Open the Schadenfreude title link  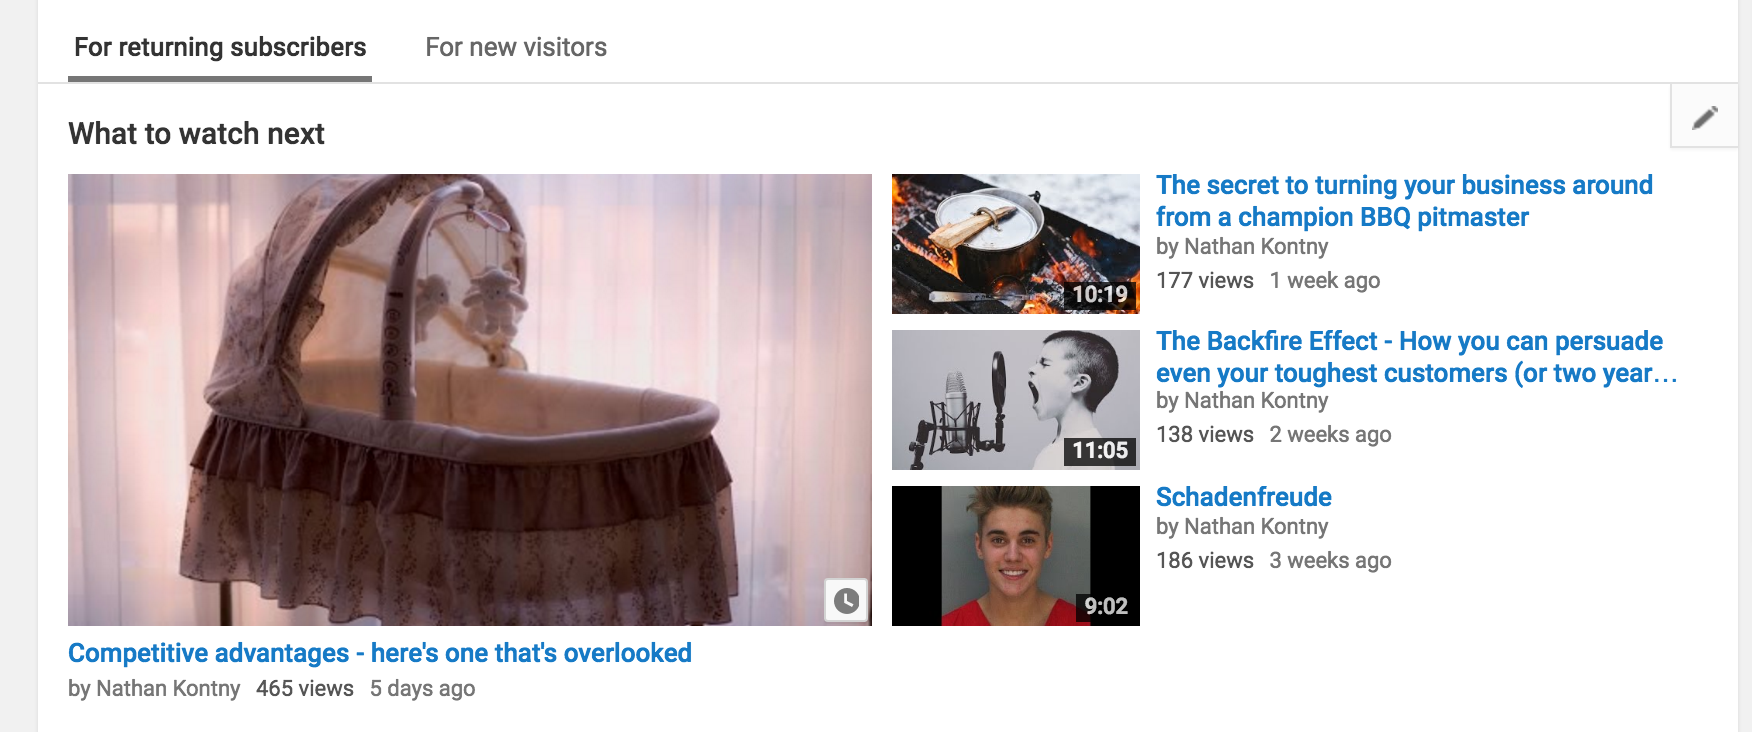(1244, 497)
